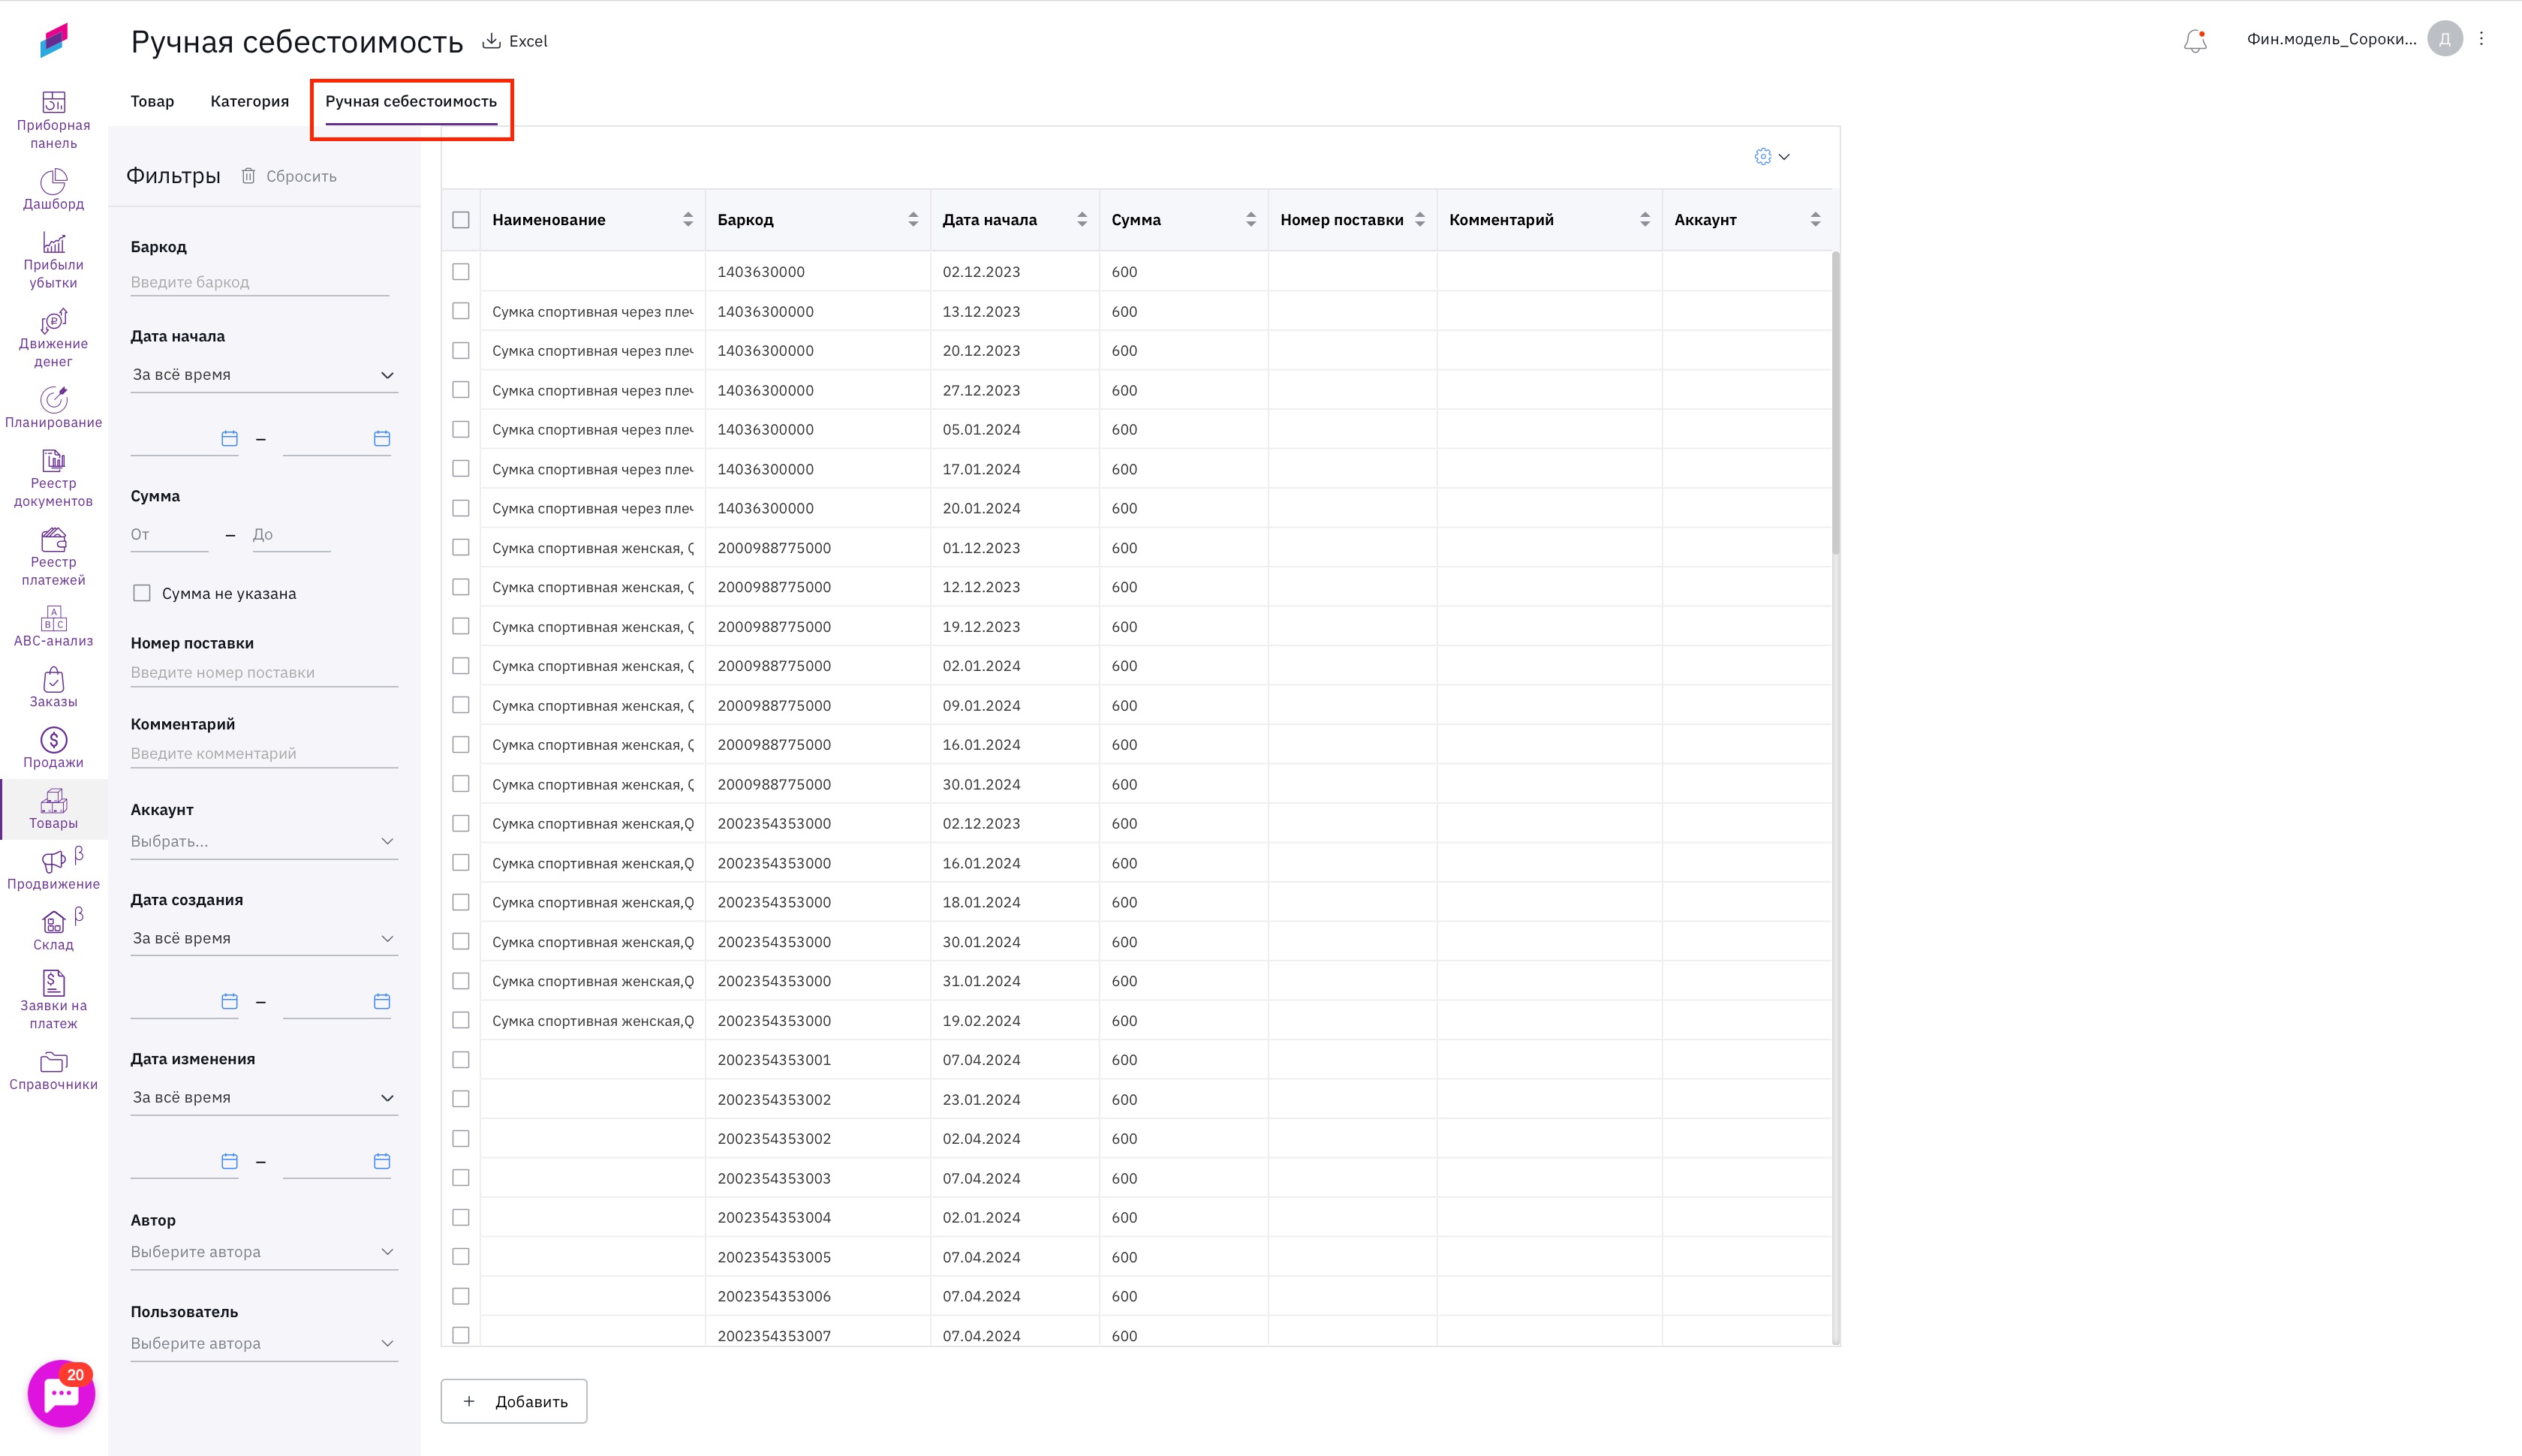Open Склад warehouse sidebar icon
The height and width of the screenshot is (1456, 2522).
click(53, 930)
